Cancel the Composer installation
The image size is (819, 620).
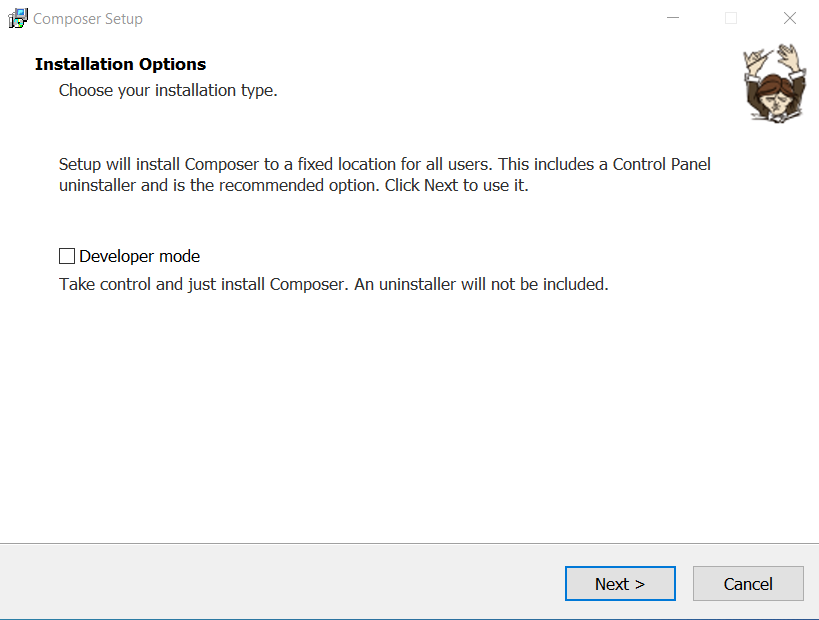[x=748, y=583]
